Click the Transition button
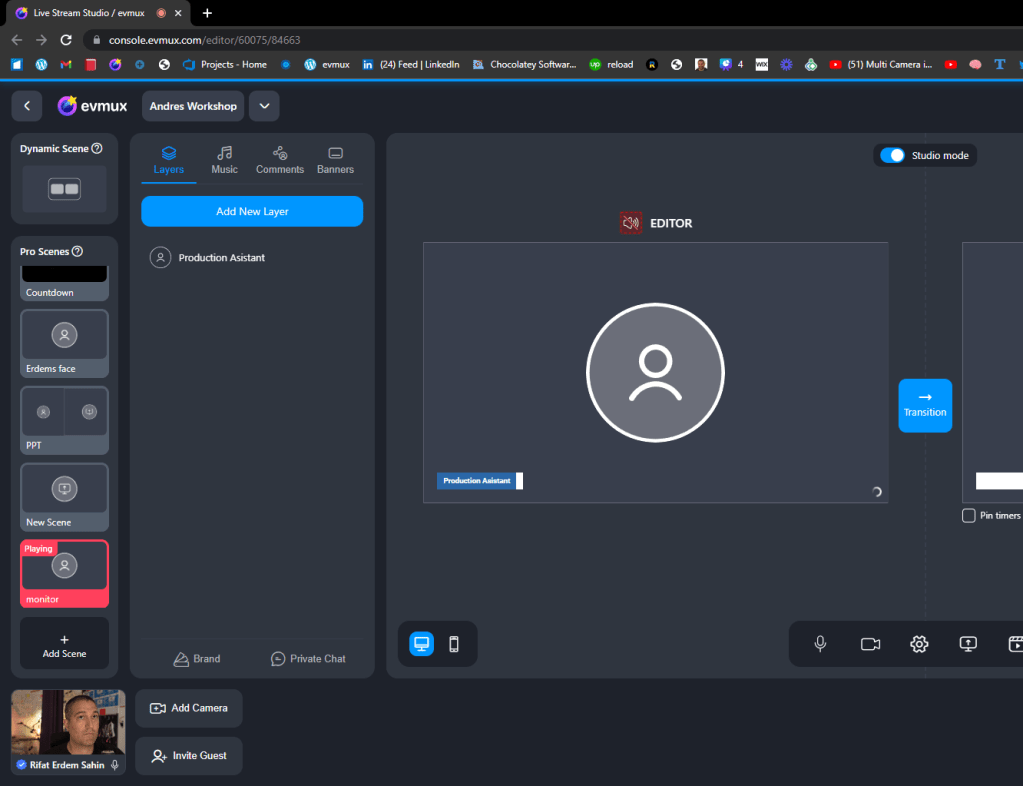The width and height of the screenshot is (1023, 786). point(925,405)
